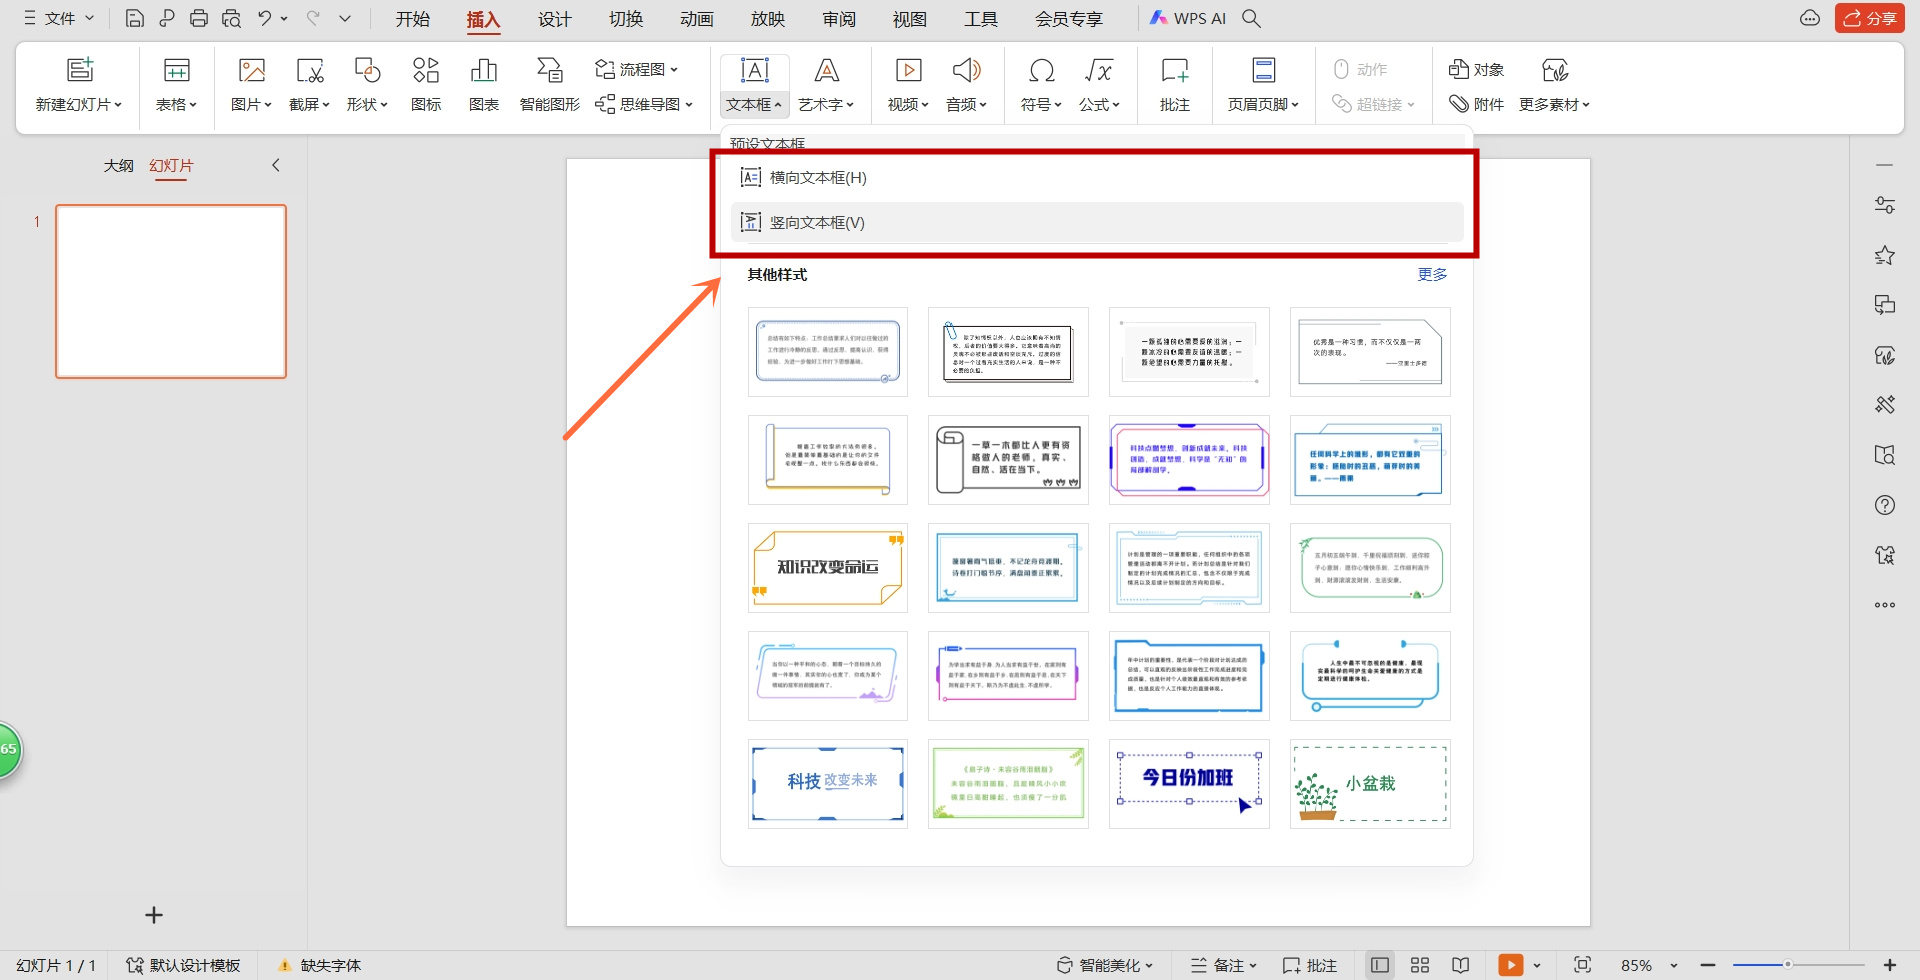This screenshot has height=980, width=1920.
Task: Start slideshow with the orange play button
Action: [1510, 965]
